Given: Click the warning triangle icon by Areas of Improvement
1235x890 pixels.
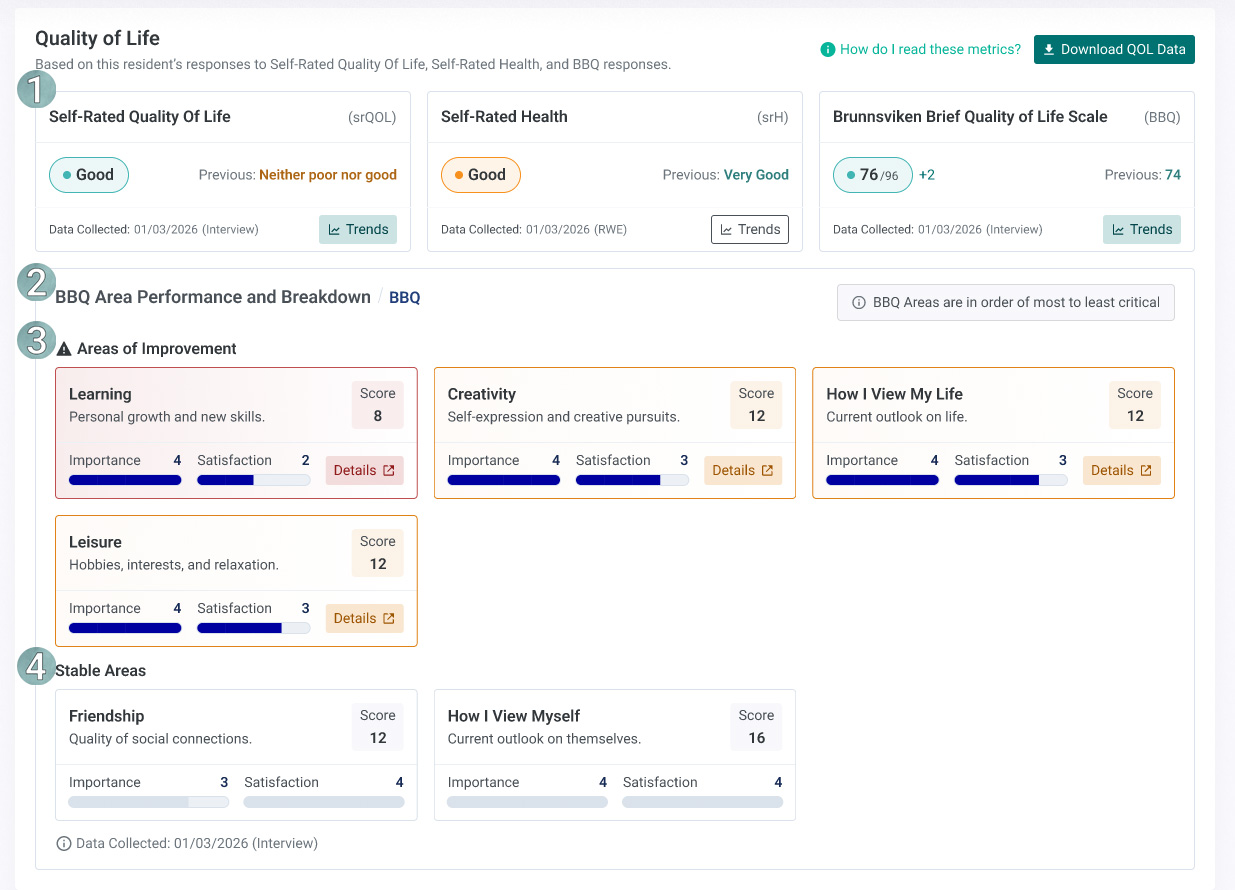Looking at the screenshot, I should click(x=64, y=349).
